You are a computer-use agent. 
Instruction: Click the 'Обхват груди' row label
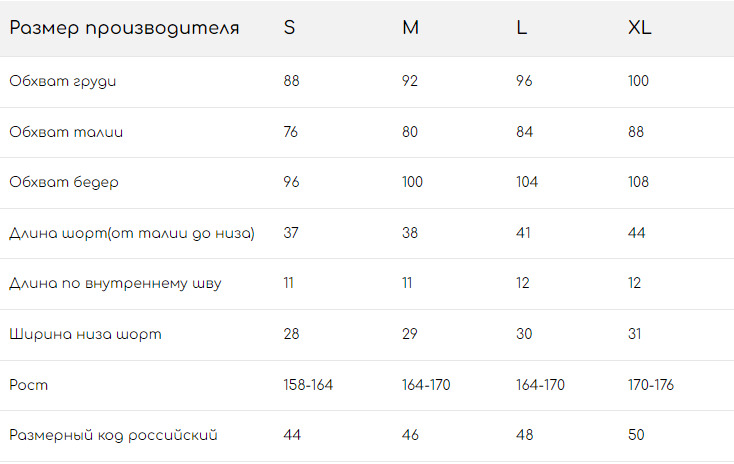tap(62, 81)
